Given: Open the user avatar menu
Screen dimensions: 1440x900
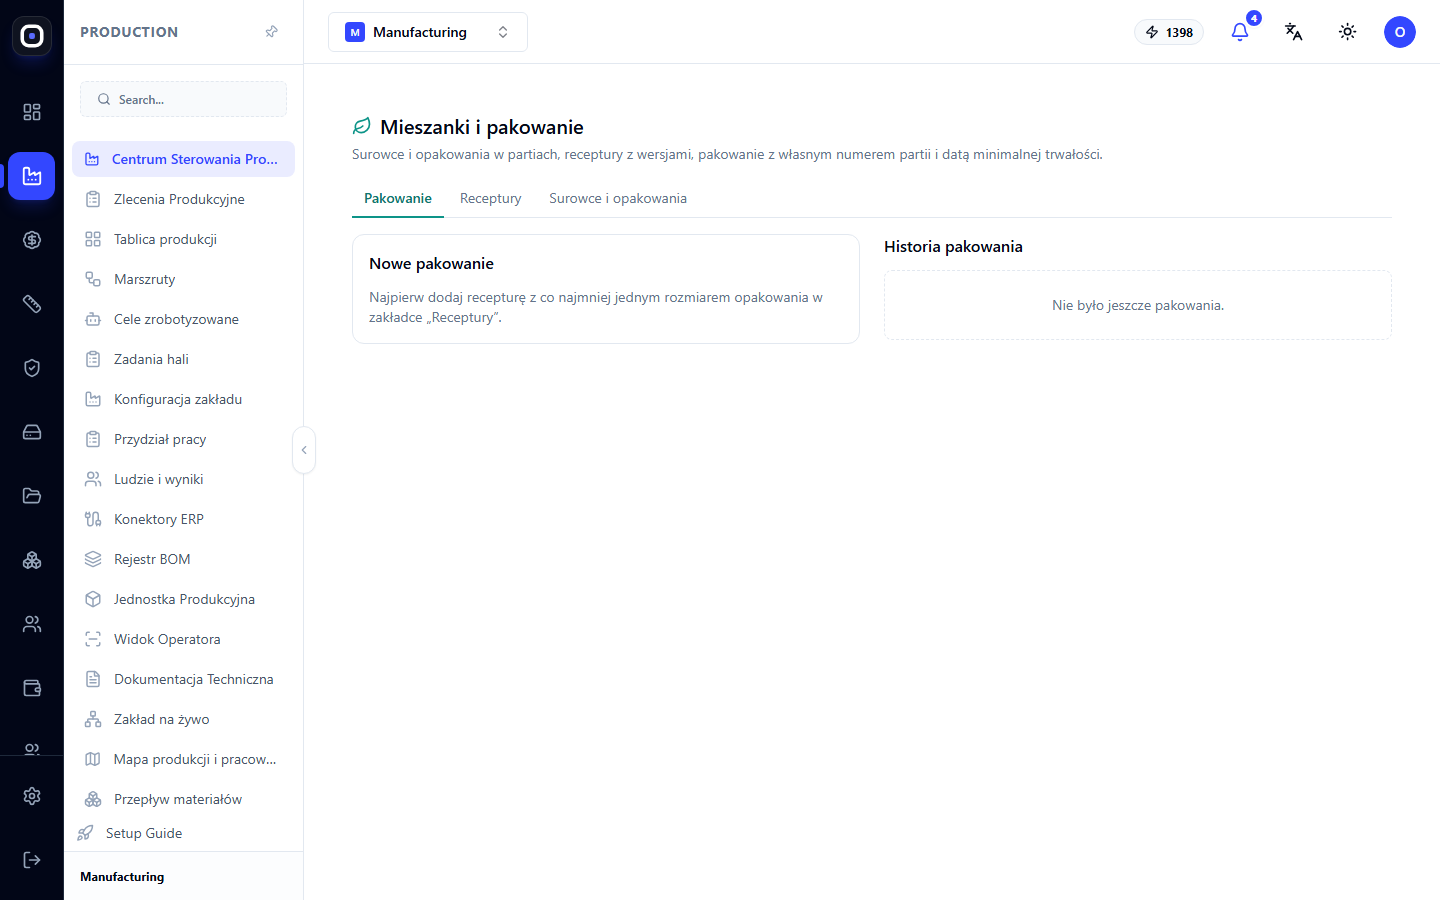Looking at the screenshot, I should (x=1400, y=32).
